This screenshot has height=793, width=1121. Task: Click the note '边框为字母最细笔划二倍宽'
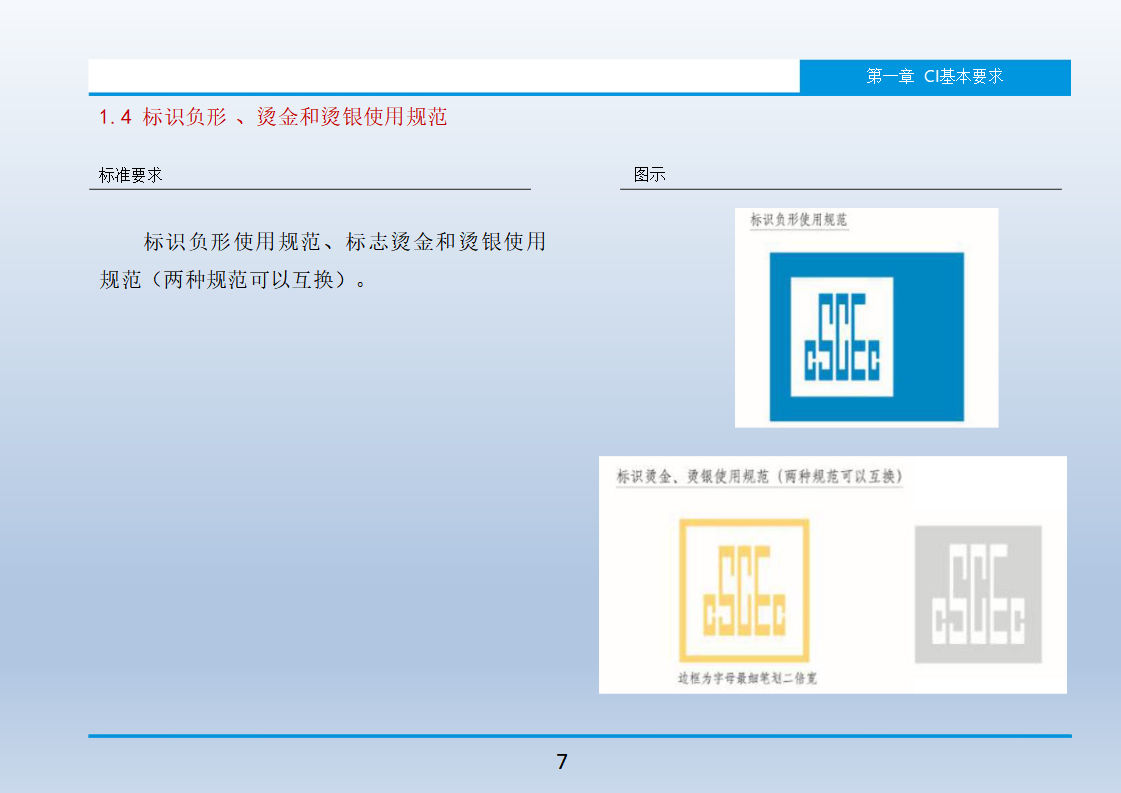[747, 678]
